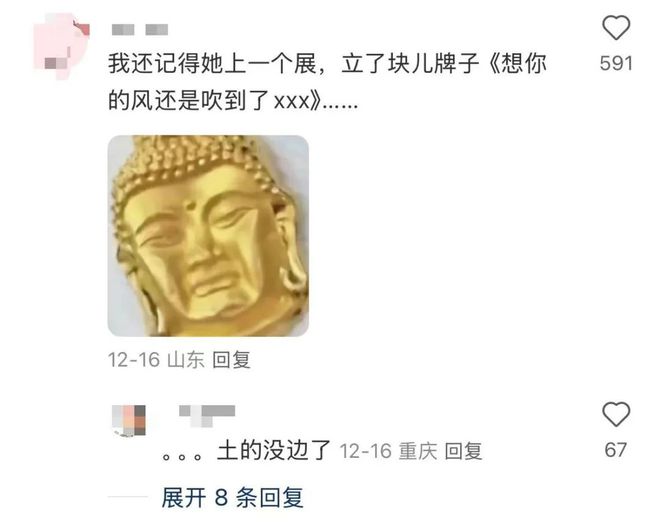The height and width of the screenshot is (524, 660).
Task: Expand the 8 hidden replies
Action: 232,497
